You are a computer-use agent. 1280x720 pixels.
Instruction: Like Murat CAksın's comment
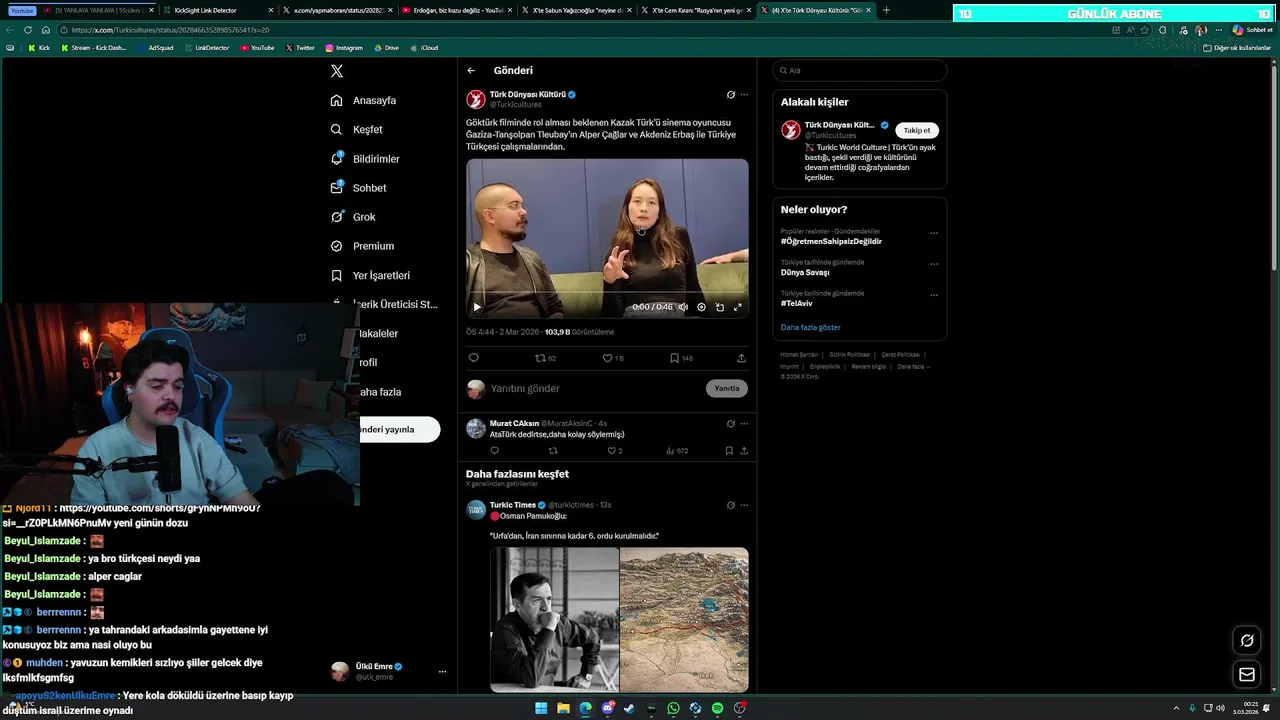(614, 451)
